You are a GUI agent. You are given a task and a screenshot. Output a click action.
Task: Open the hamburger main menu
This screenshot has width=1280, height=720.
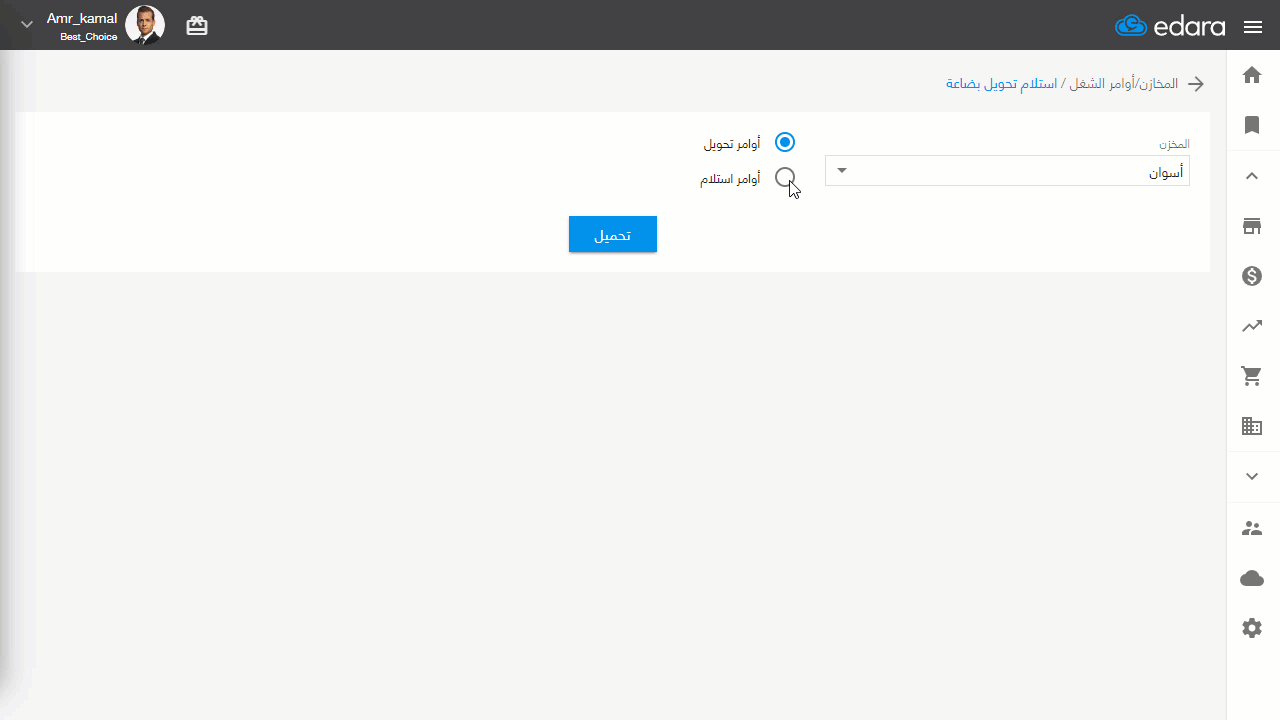point(1253,27)
